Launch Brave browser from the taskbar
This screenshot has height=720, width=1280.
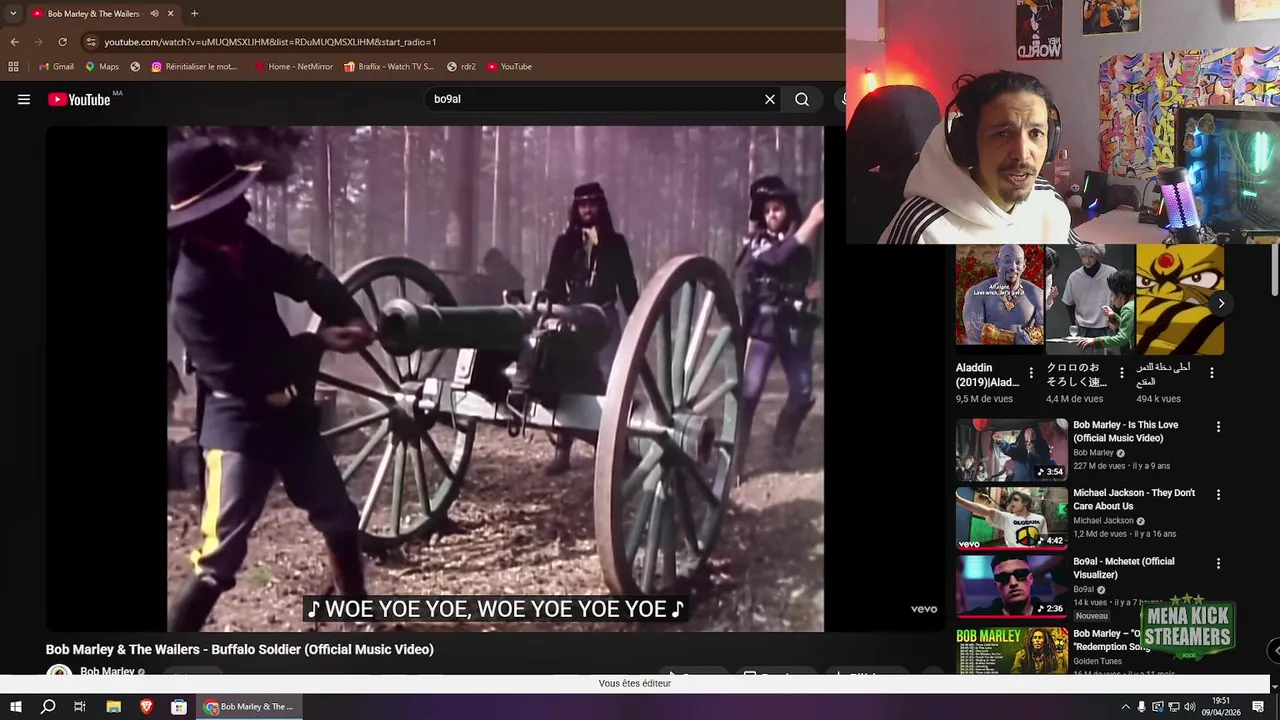(x=146, y=706)
